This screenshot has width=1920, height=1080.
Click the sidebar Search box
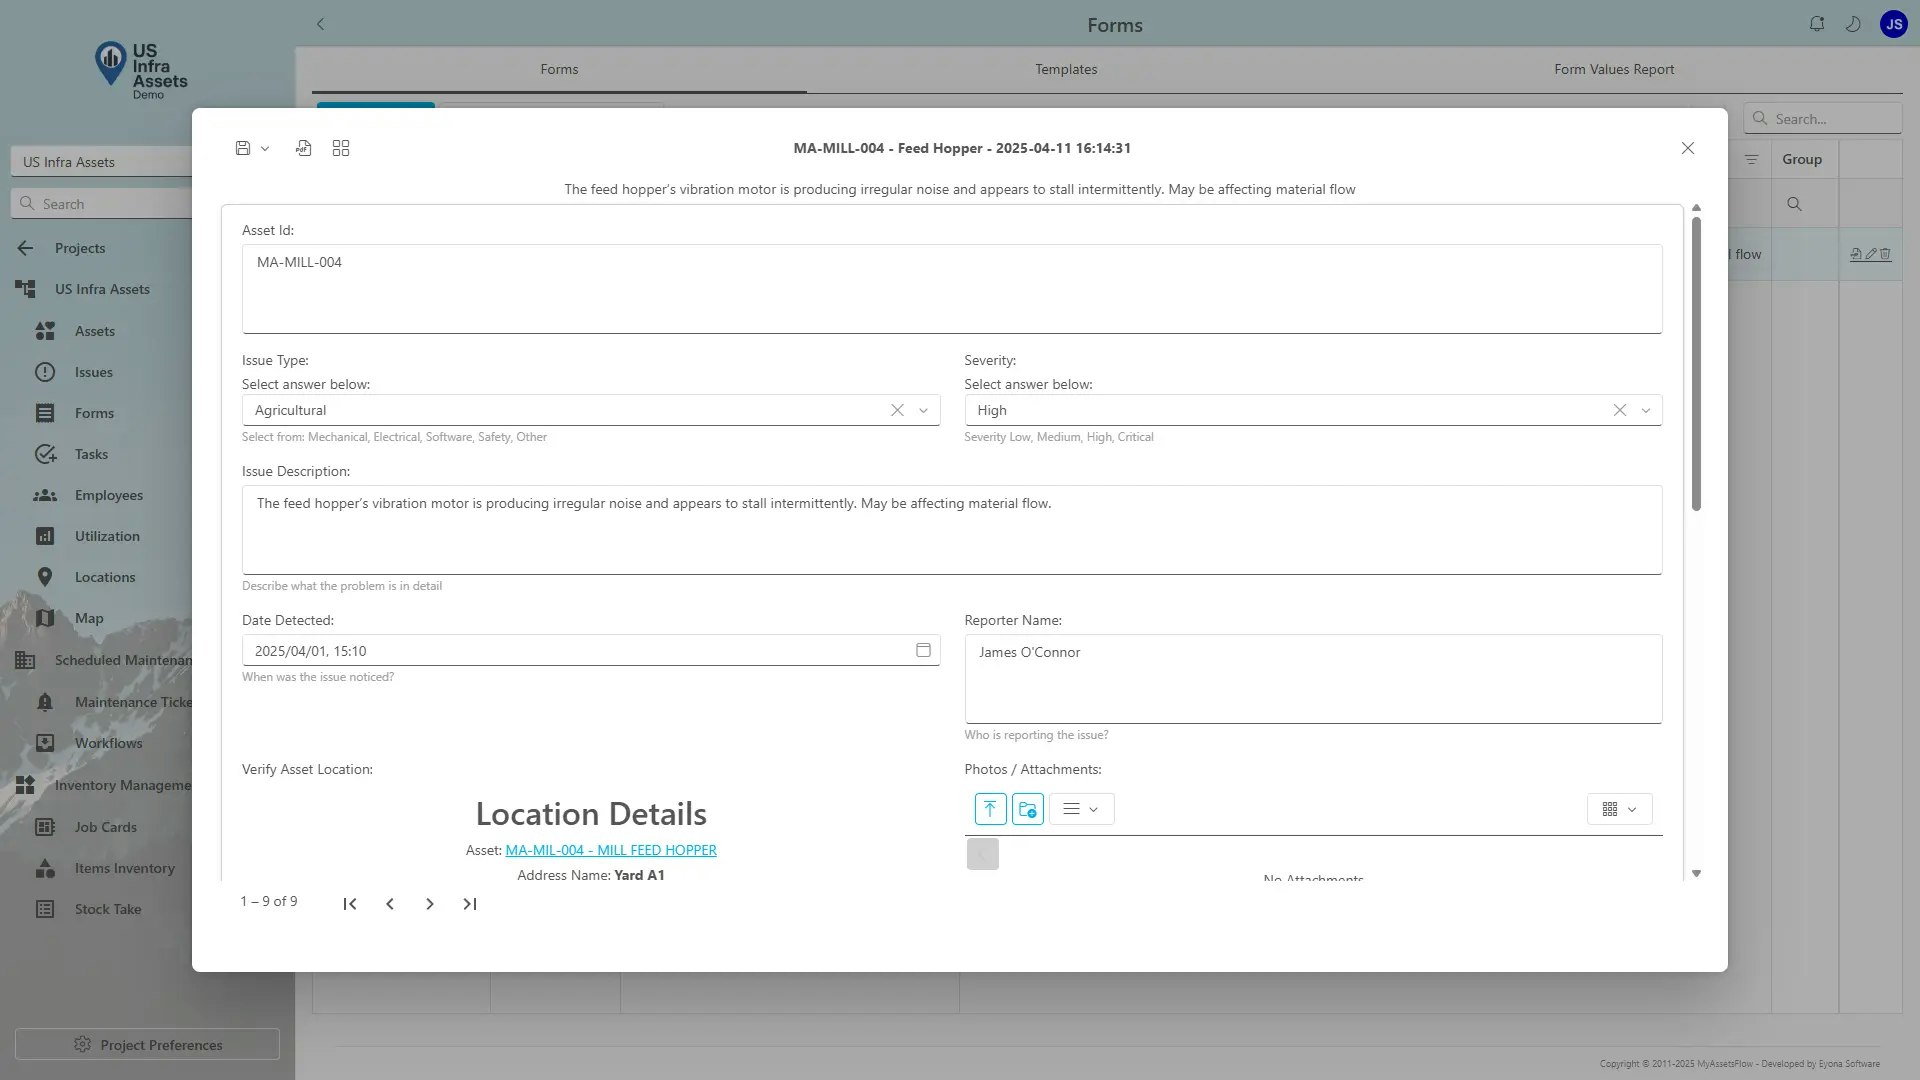pyautogui.click(x=101, y=203)
